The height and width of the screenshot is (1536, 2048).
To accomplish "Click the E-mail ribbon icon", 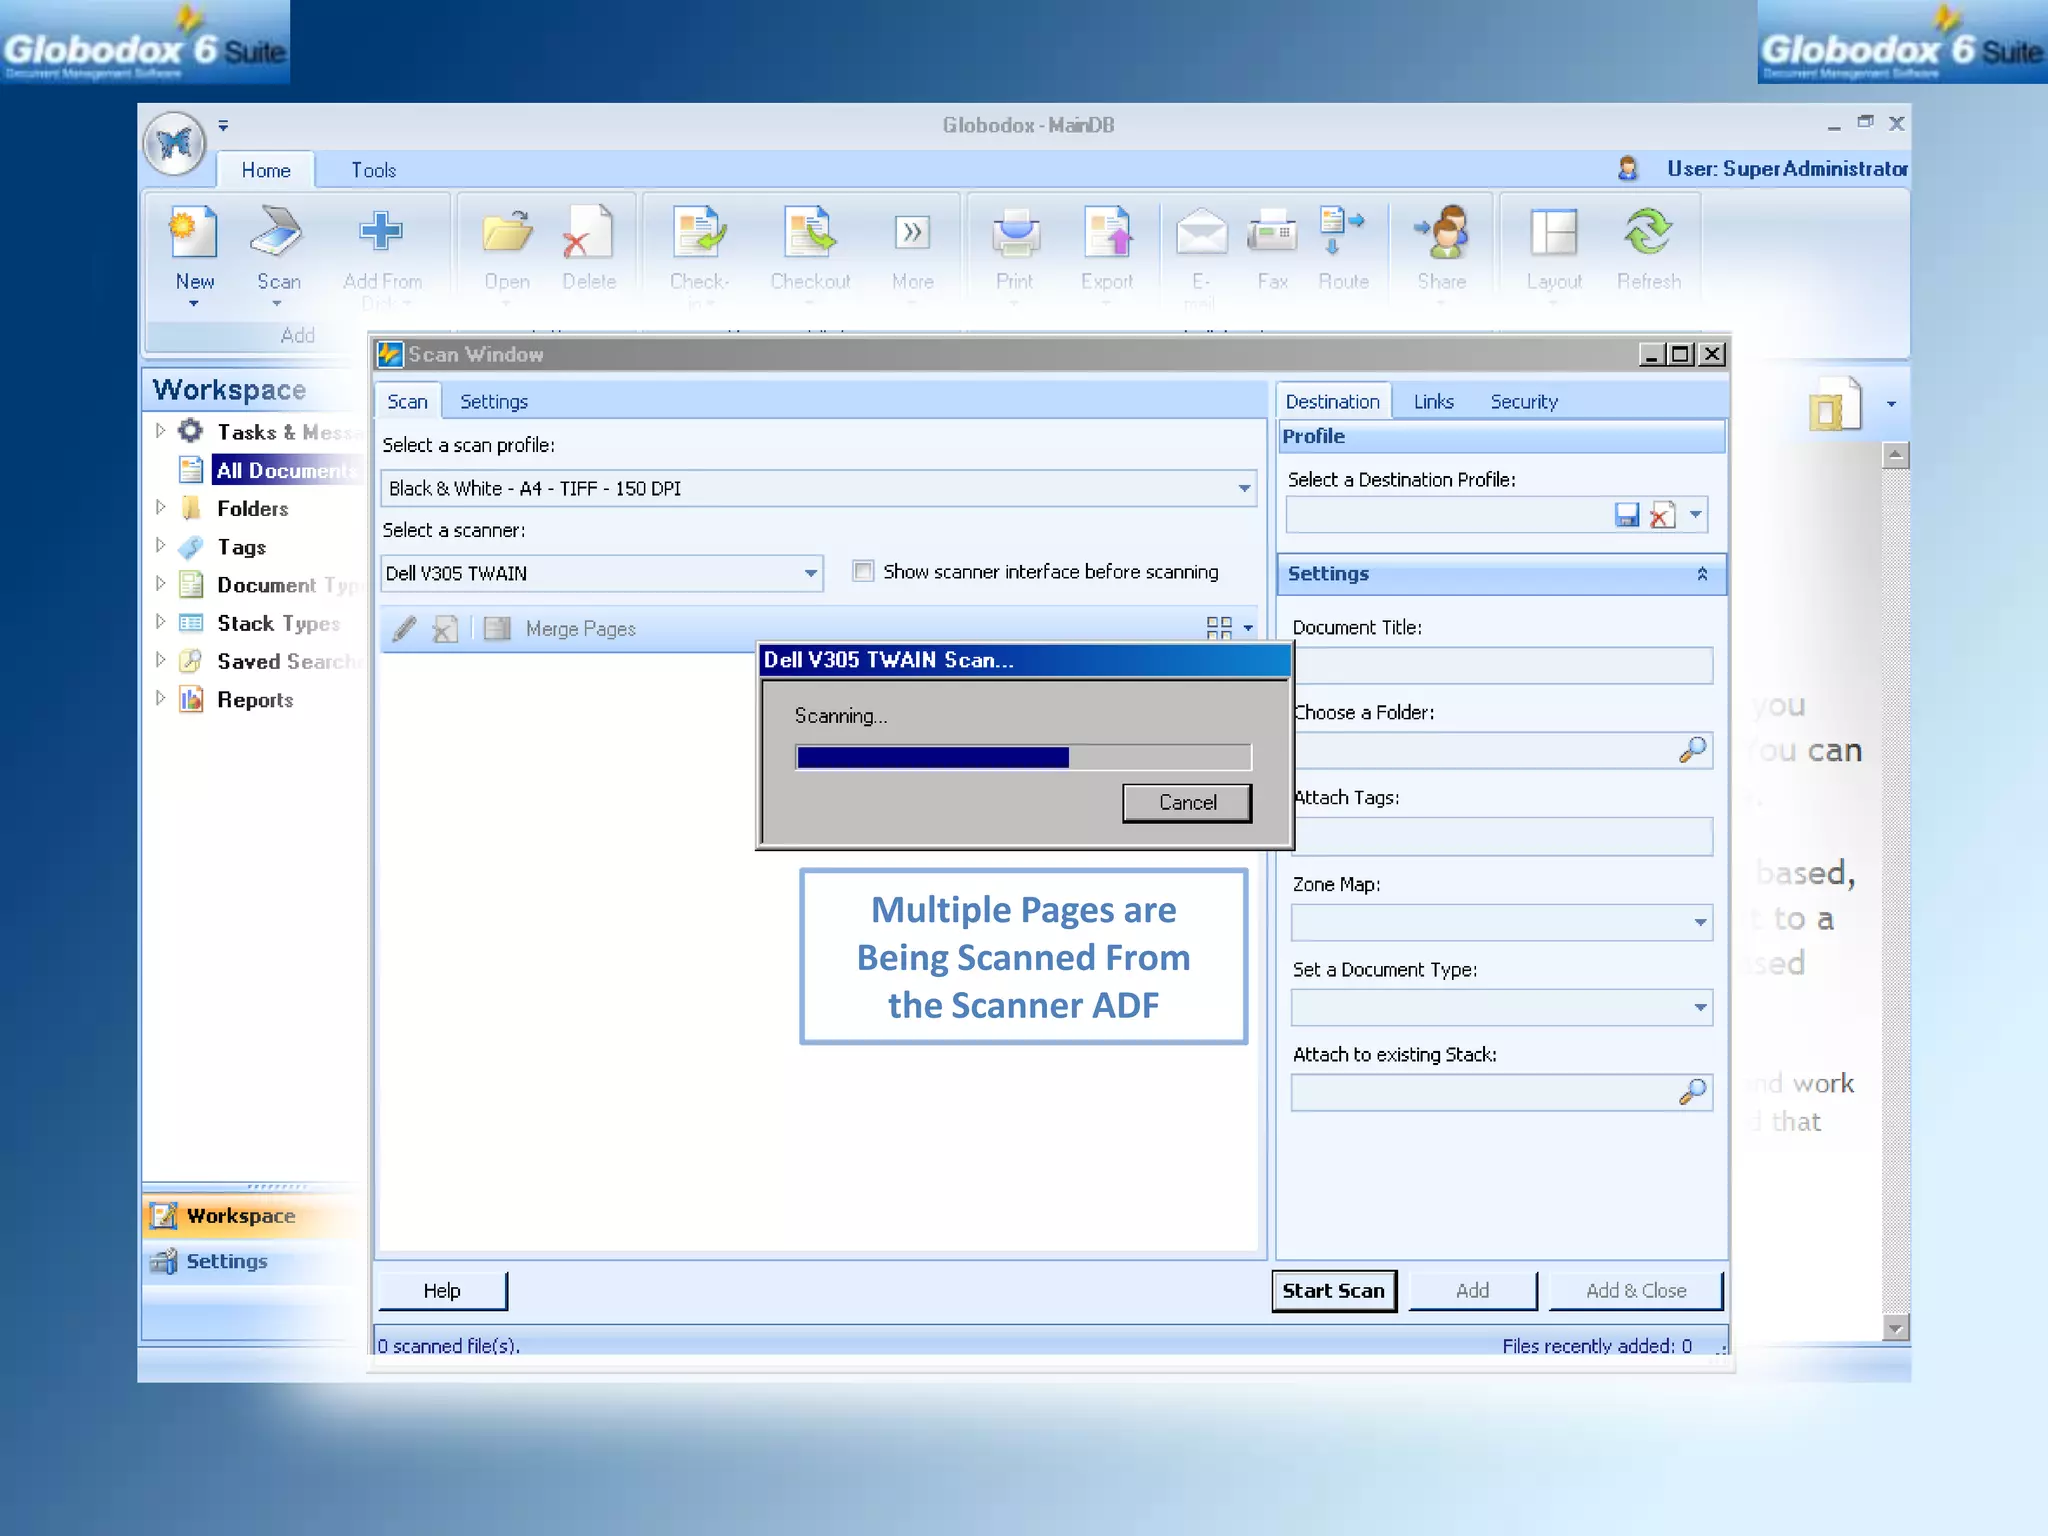I will tap(1201, 233).
